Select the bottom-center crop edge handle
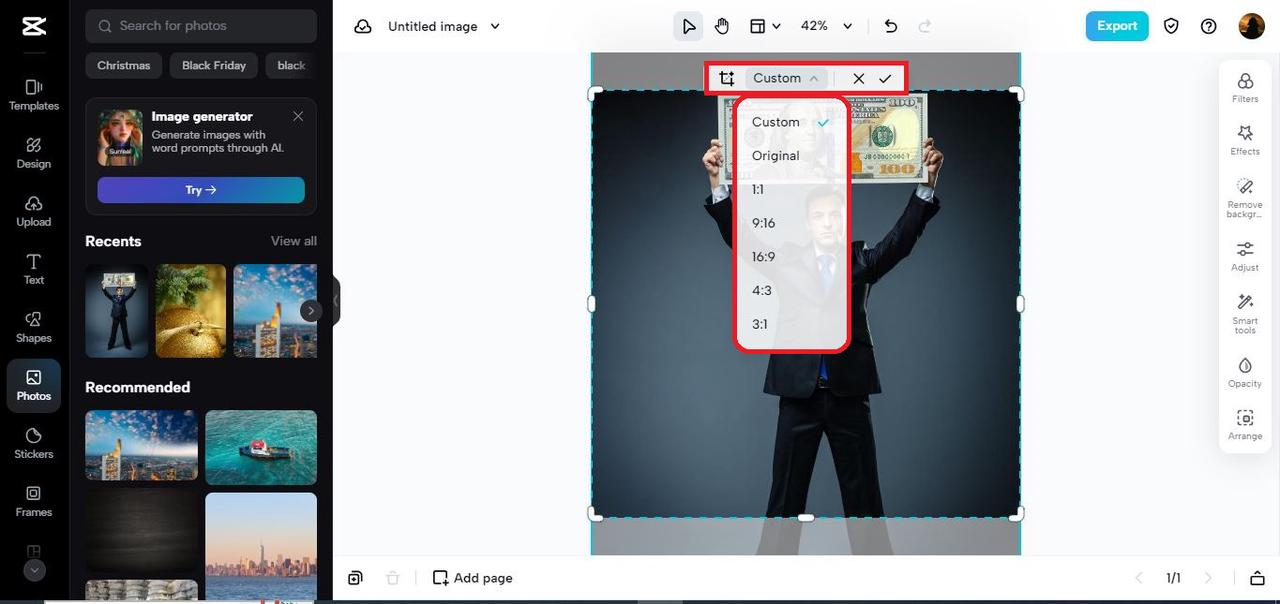 (x=806, y=517)
